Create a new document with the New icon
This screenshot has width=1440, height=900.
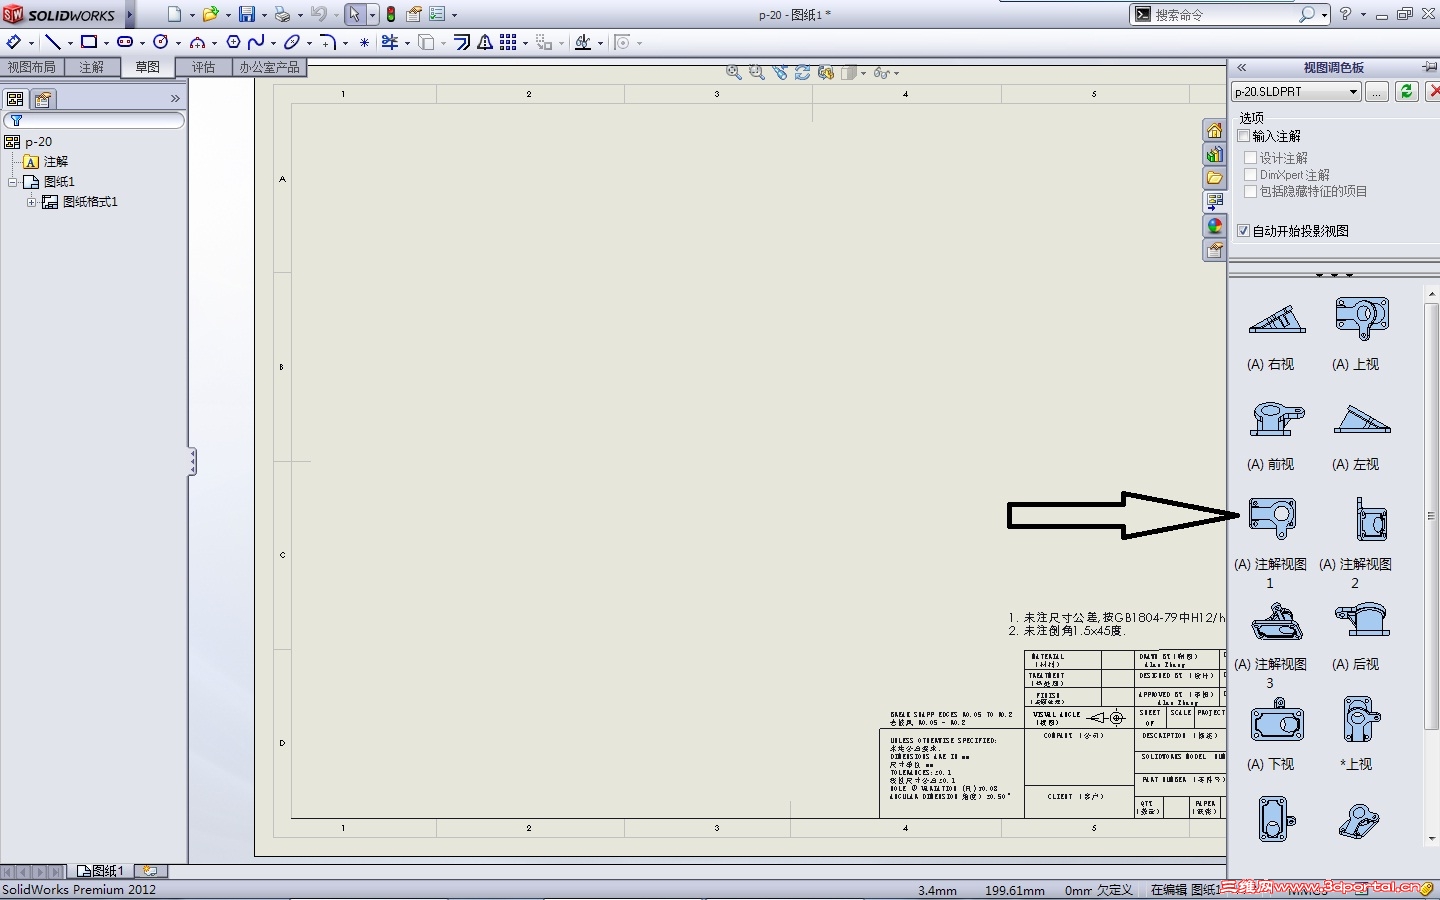(175, 14)
